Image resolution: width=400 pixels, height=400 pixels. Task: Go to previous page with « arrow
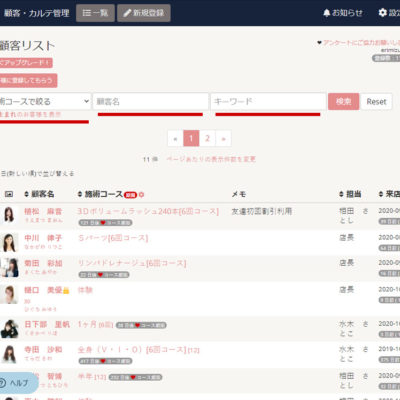coord(175,138)
